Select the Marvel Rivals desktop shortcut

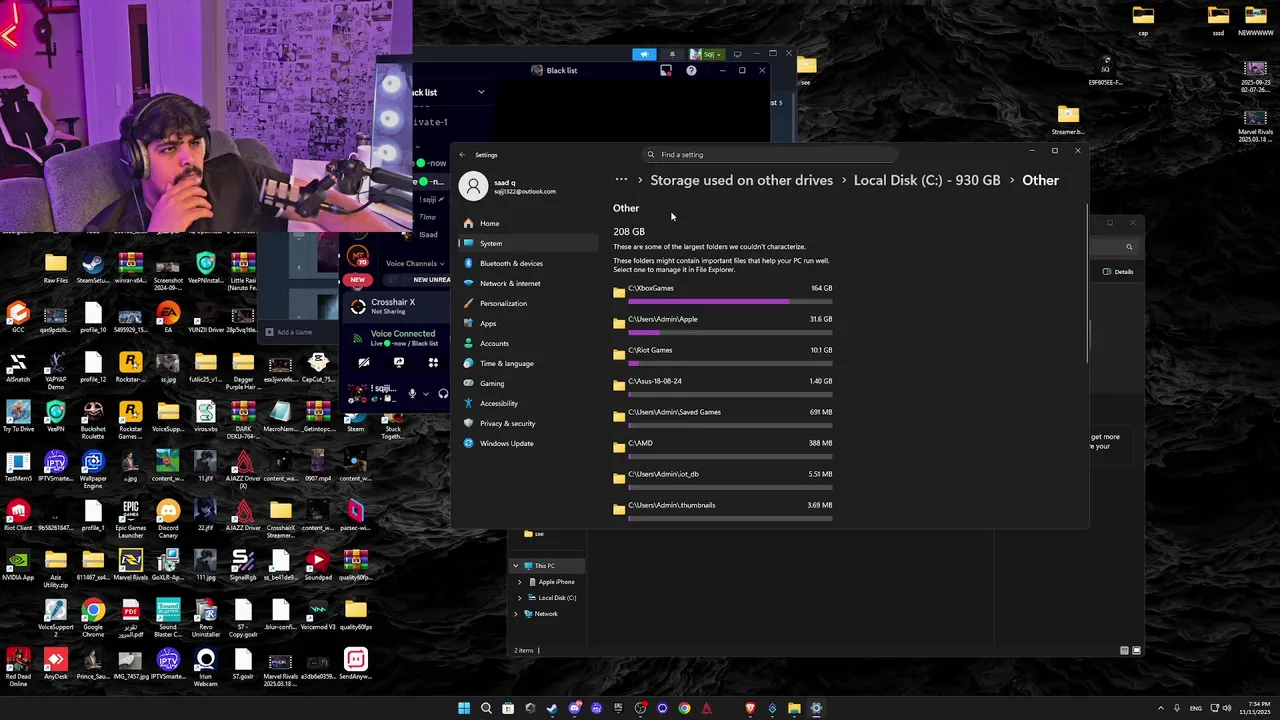pyautogui.click(x=130, y=566)
